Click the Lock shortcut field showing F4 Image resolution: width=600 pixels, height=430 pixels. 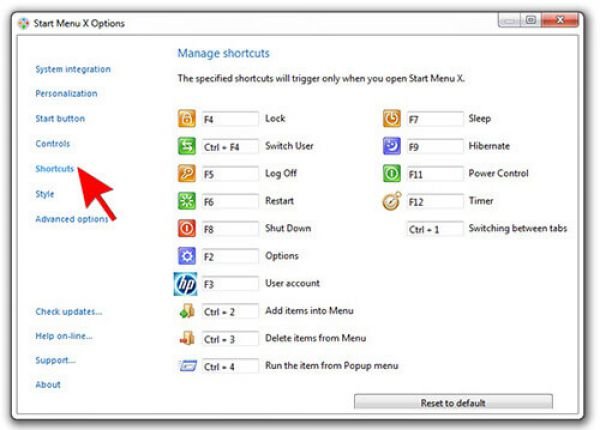[x=230, y=119]
